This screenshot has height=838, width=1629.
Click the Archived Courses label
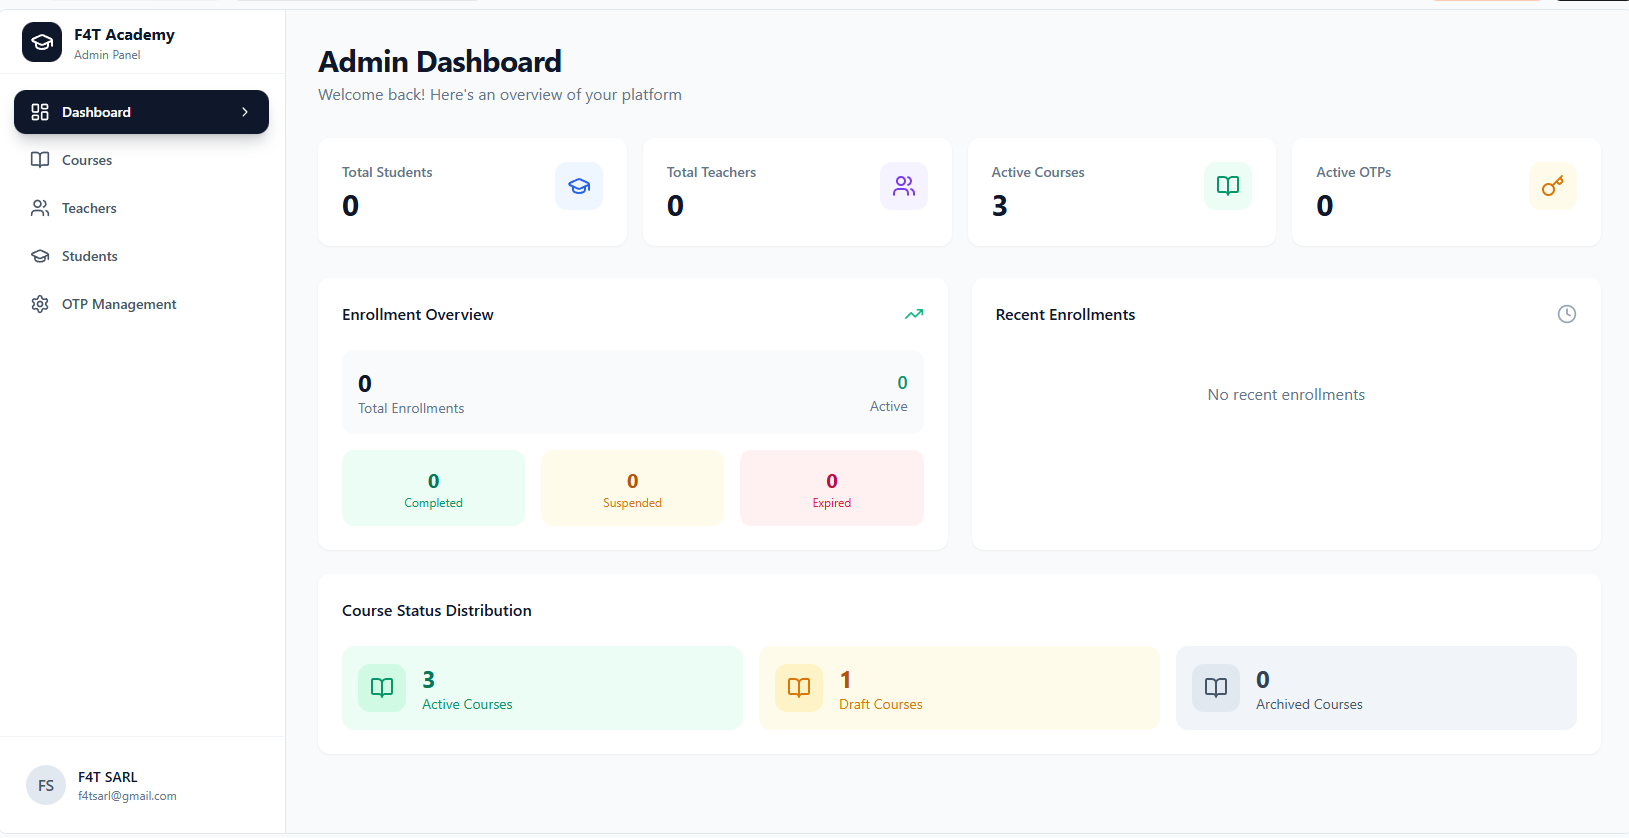click(x=1309, y=704)
